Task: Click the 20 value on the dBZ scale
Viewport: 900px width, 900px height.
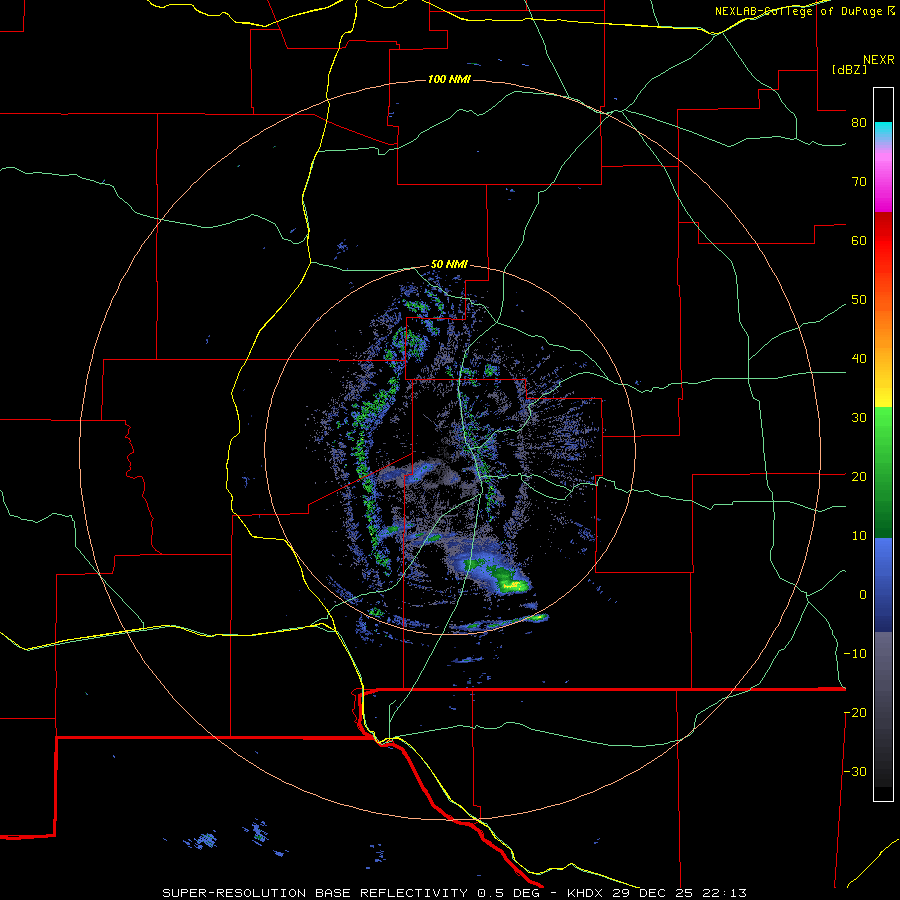Action: [859, 477]
